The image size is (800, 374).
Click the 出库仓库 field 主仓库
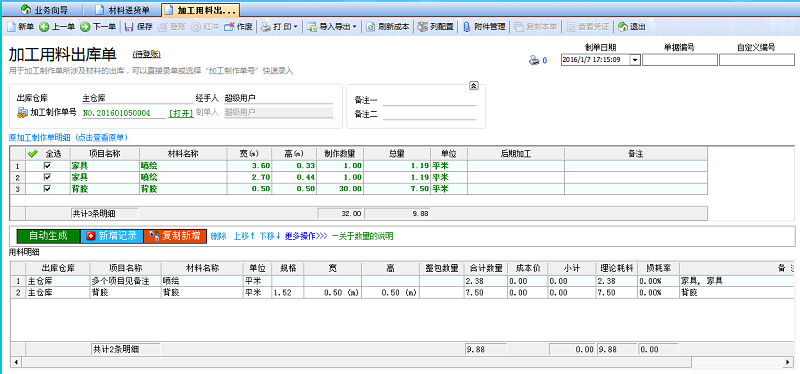tap(137, 98)
